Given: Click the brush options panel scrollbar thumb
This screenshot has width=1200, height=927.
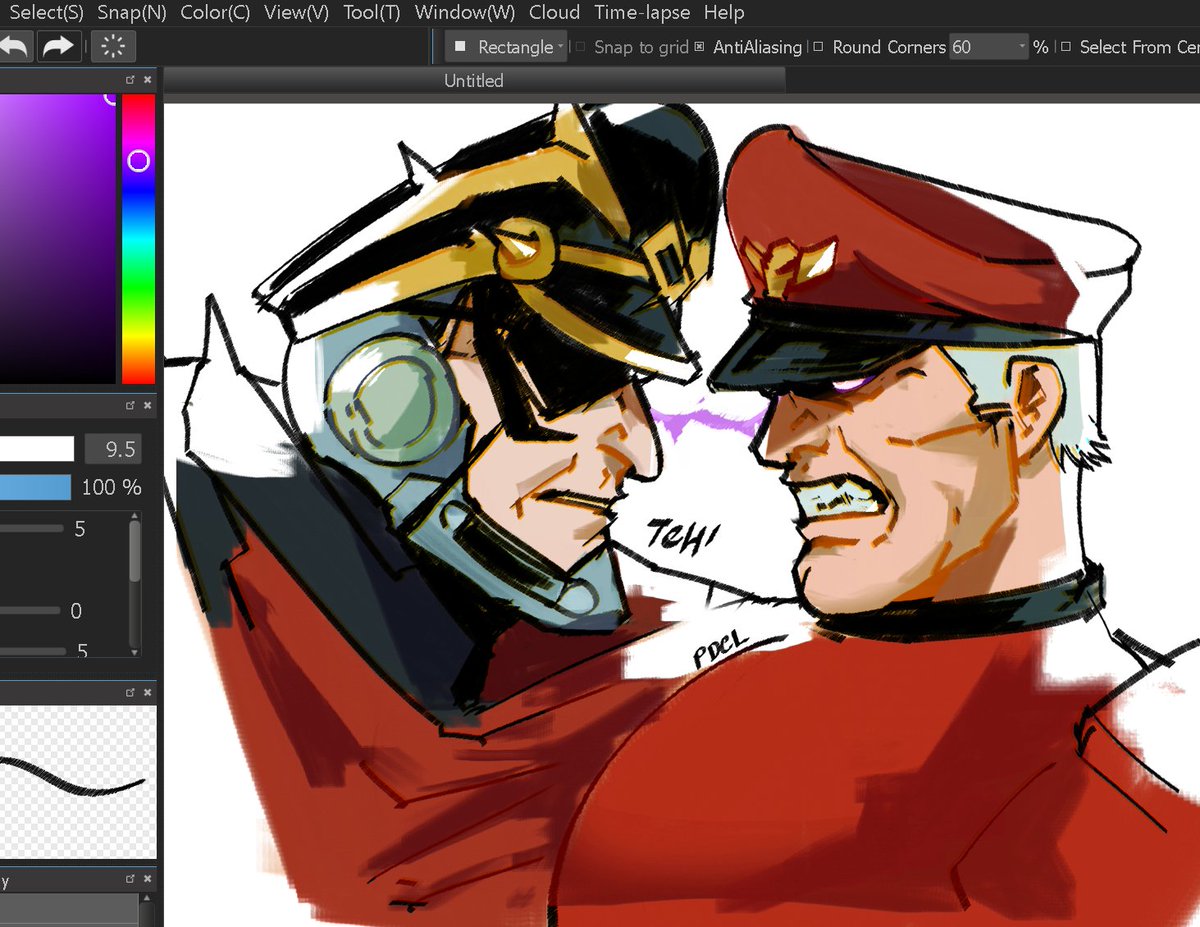Looking at the screenshot, I should 135,551.
